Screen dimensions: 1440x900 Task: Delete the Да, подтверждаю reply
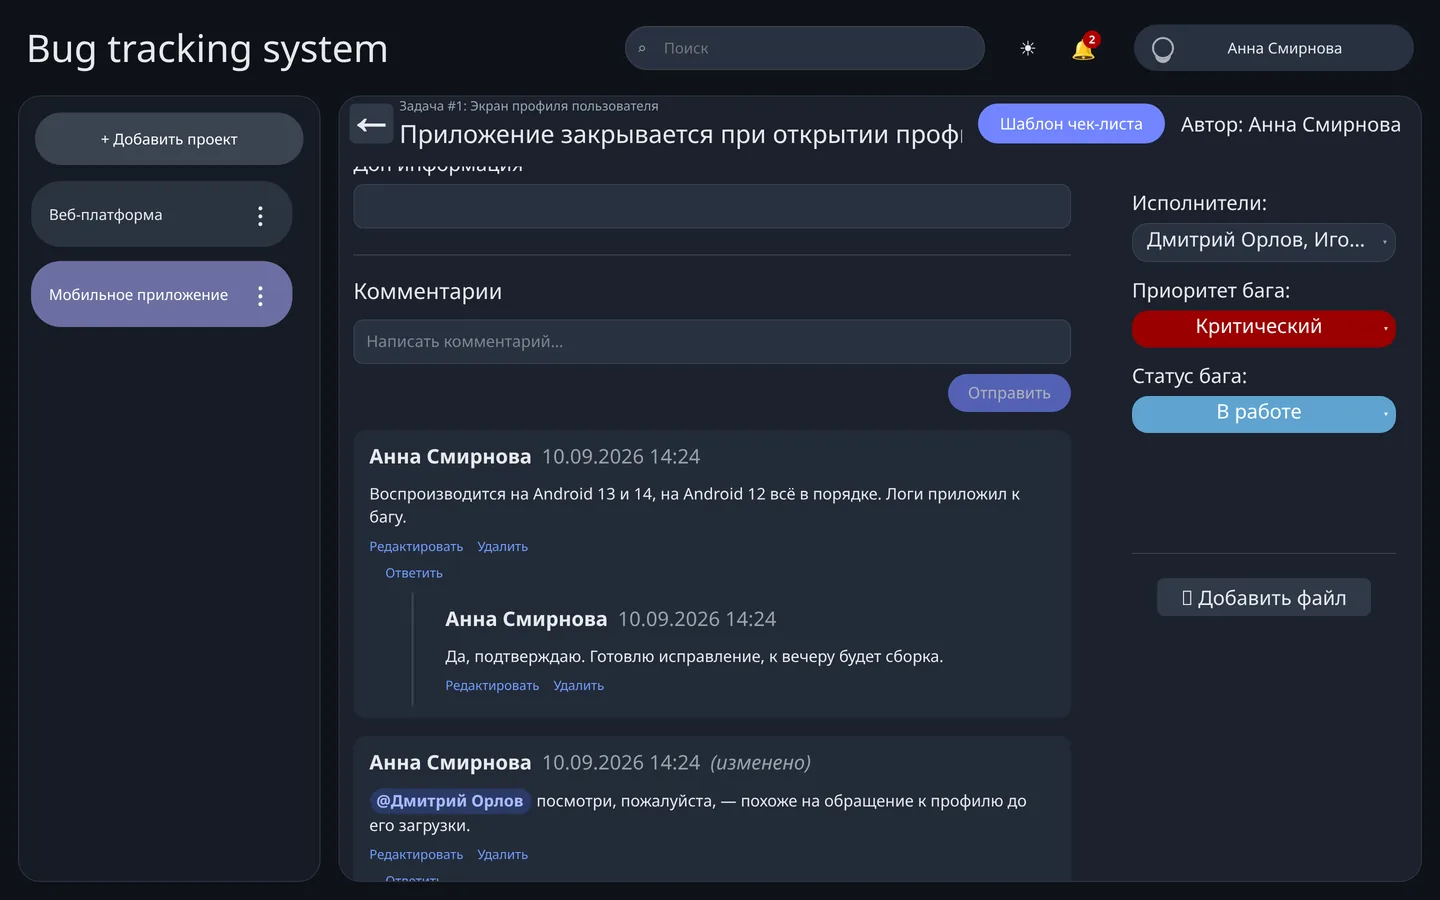(x=578, y=686)
